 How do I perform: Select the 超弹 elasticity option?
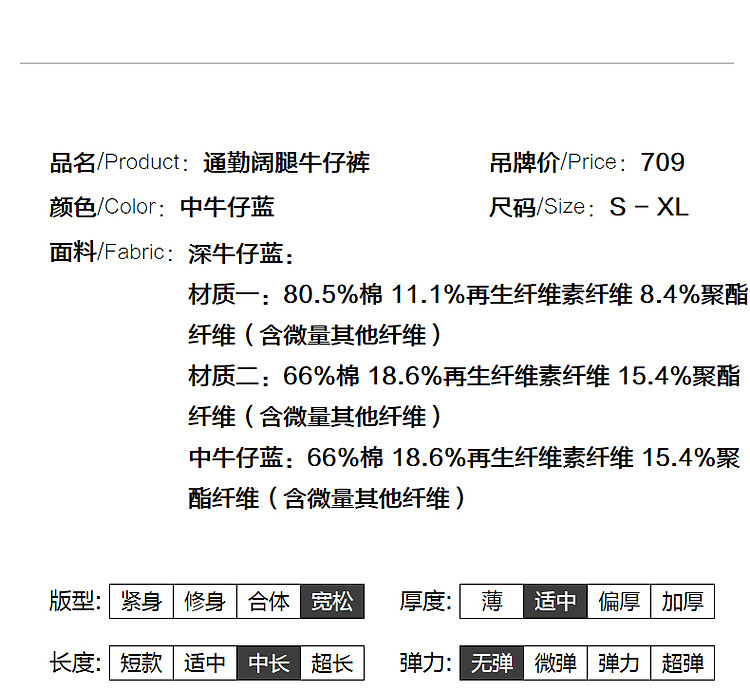[682, 662]
